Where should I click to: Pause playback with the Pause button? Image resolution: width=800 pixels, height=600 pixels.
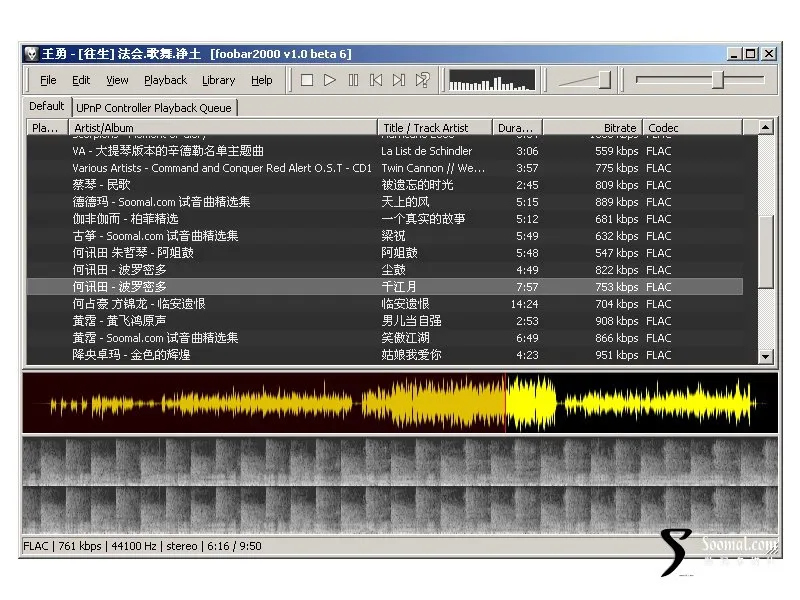(x=353, y=80)
